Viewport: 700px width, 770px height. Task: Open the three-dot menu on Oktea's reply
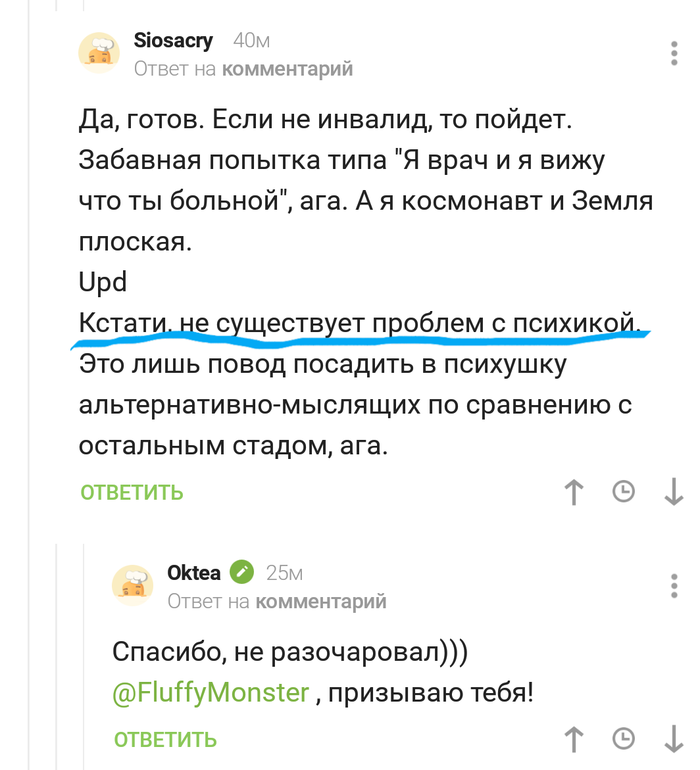(674, 582)
